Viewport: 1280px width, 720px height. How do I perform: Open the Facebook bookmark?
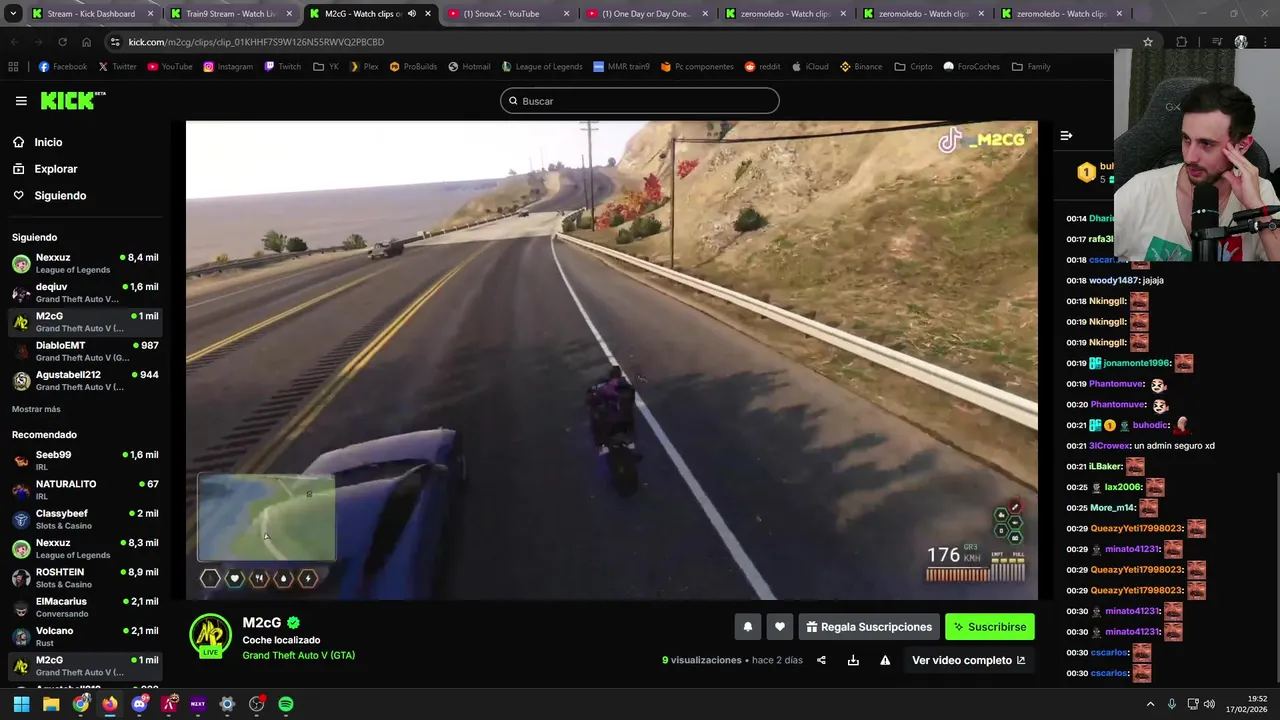tap(62, 67)
